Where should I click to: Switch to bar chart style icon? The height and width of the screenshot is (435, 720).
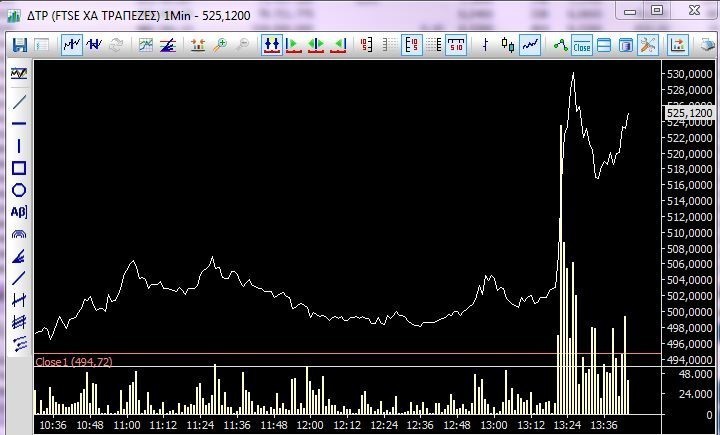[485, 45]
